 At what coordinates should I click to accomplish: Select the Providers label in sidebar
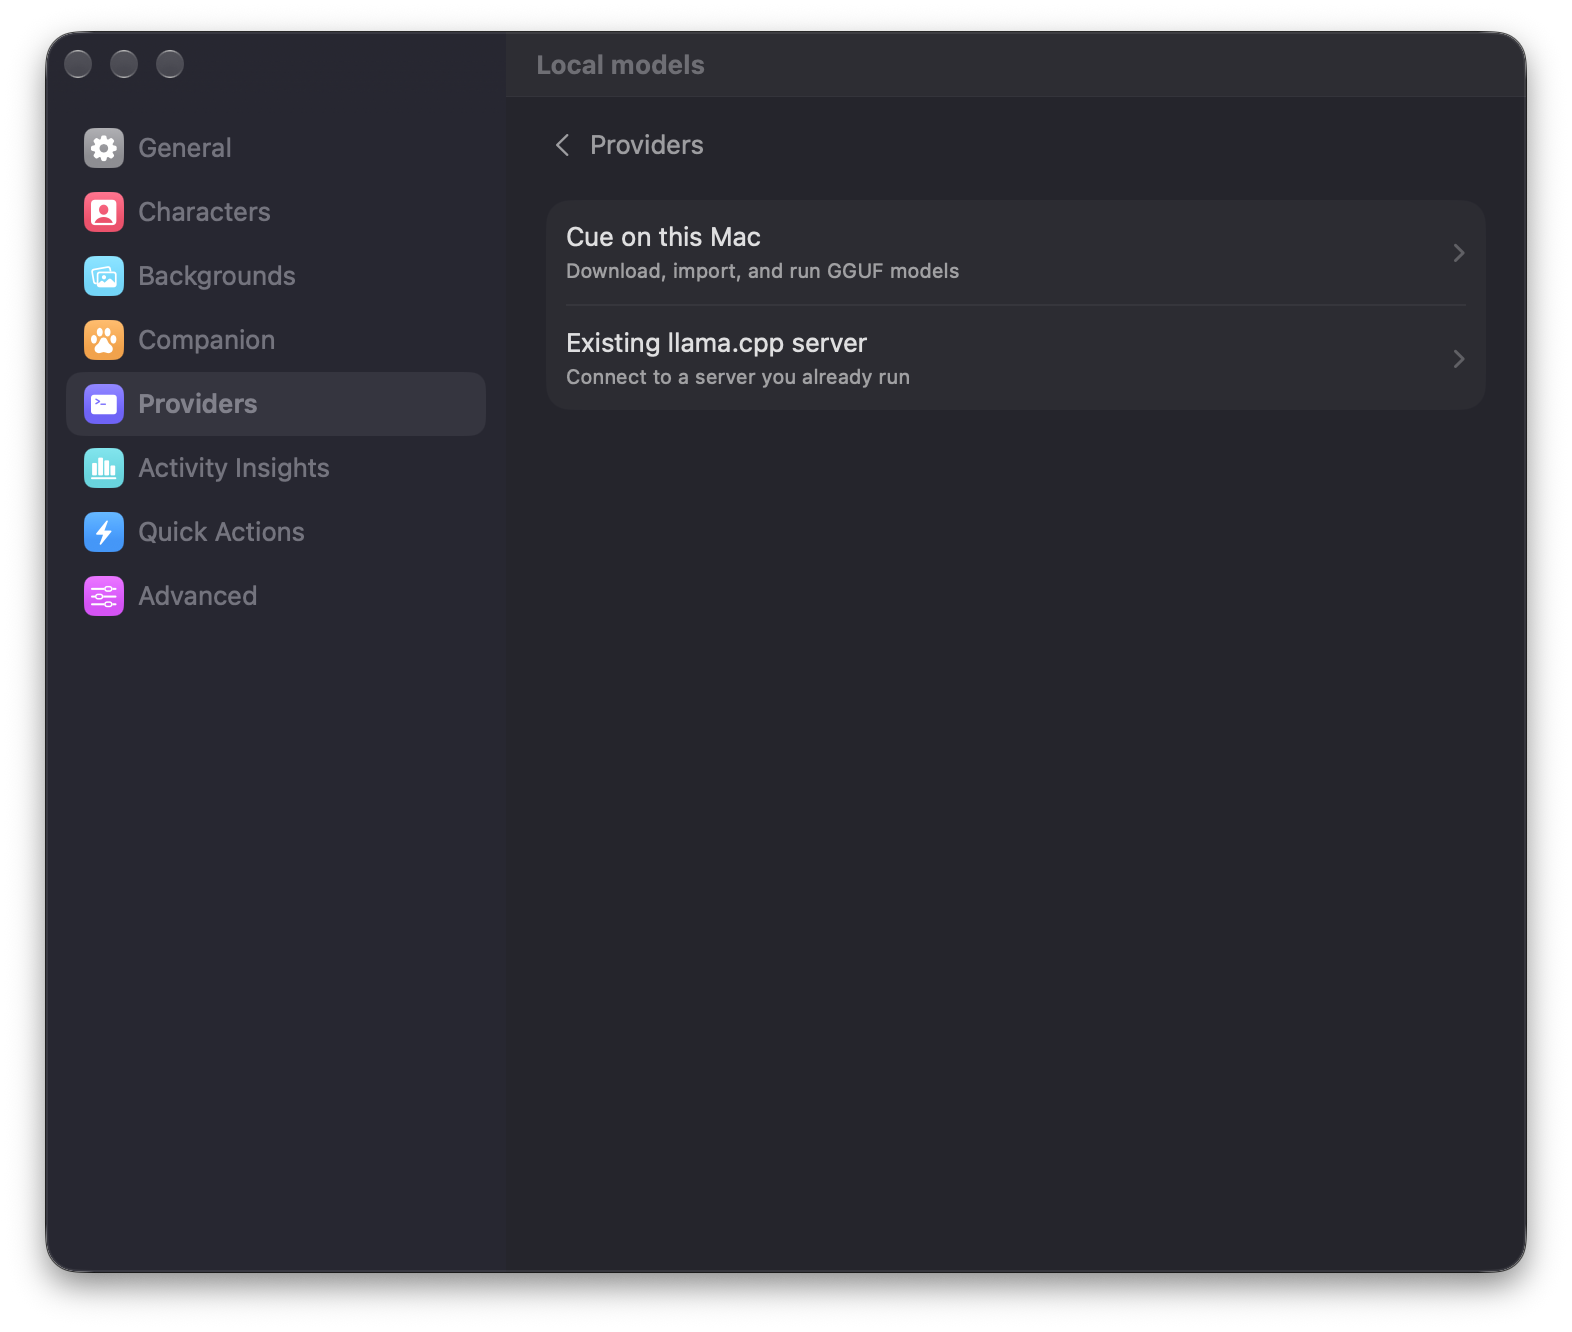(198, 404)
